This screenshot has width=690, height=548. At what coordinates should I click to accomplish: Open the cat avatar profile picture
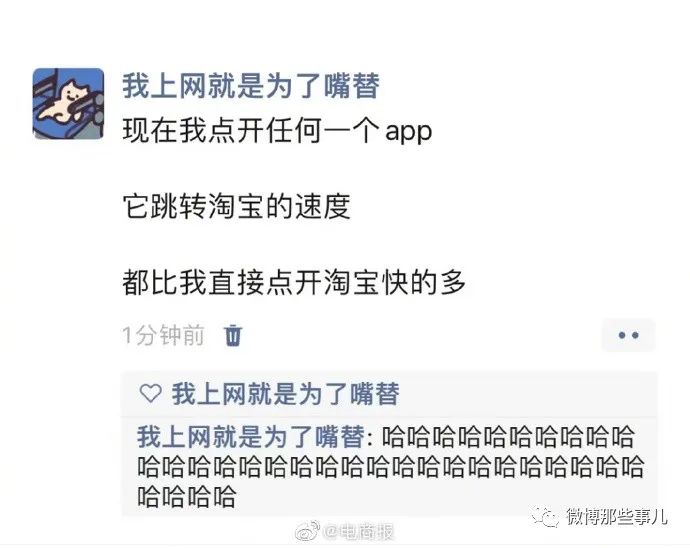click(x=69, y=103)
